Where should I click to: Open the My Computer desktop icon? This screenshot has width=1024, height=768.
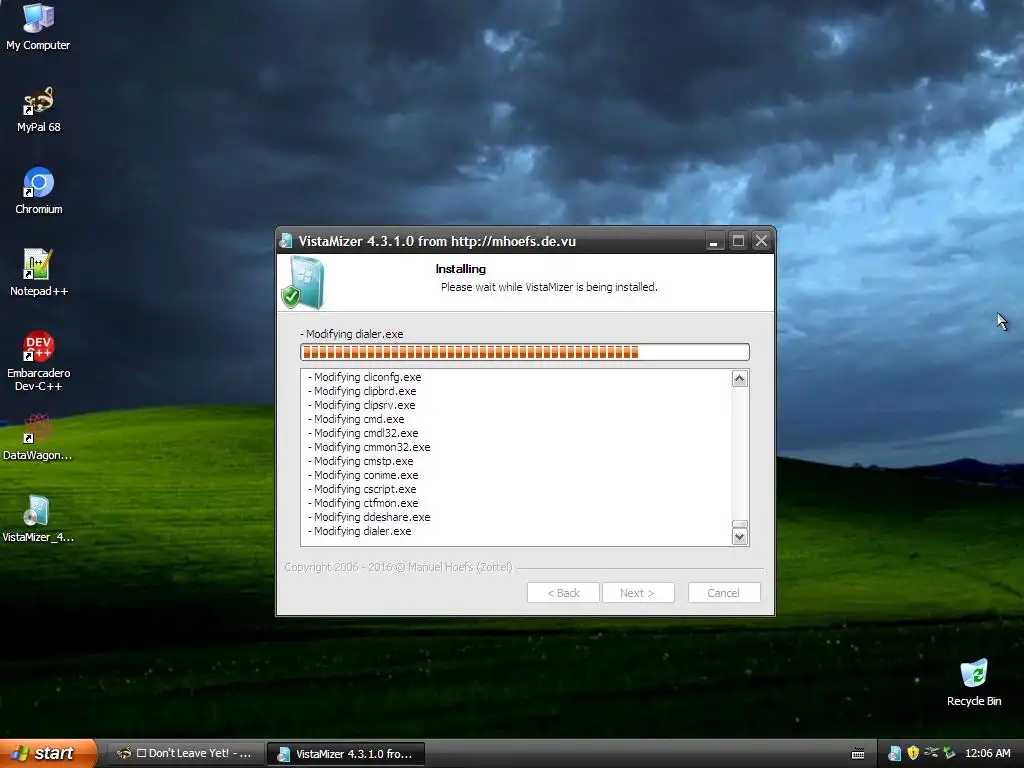38,26
